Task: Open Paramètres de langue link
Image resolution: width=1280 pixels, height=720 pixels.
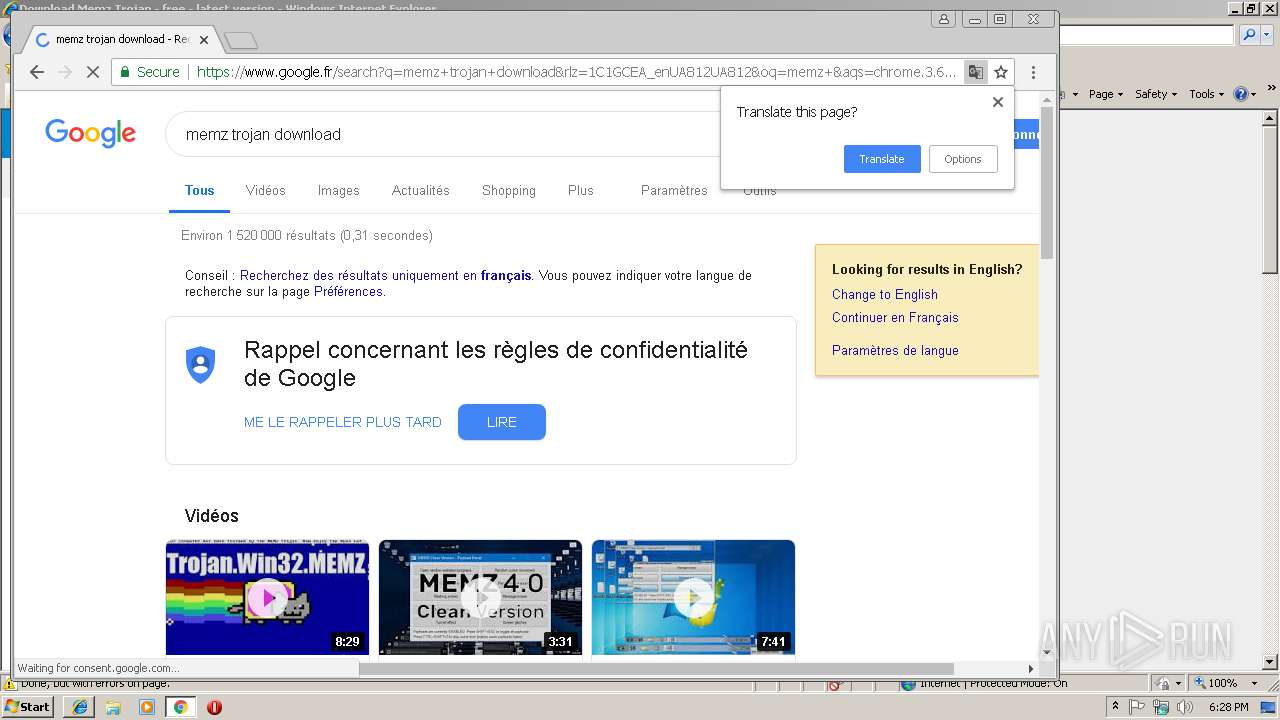Action: [895, 350]
